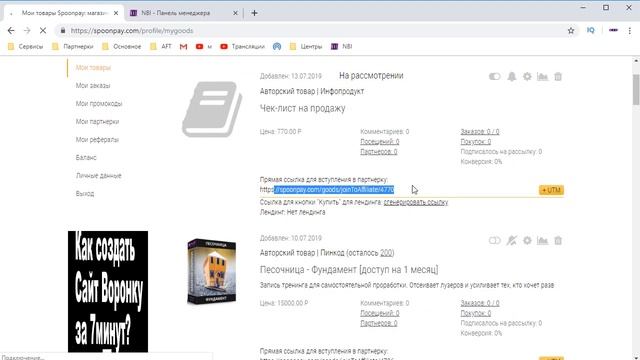
Task: Open Сервисы bookmarks folder
Action: [x=25, y=47]
